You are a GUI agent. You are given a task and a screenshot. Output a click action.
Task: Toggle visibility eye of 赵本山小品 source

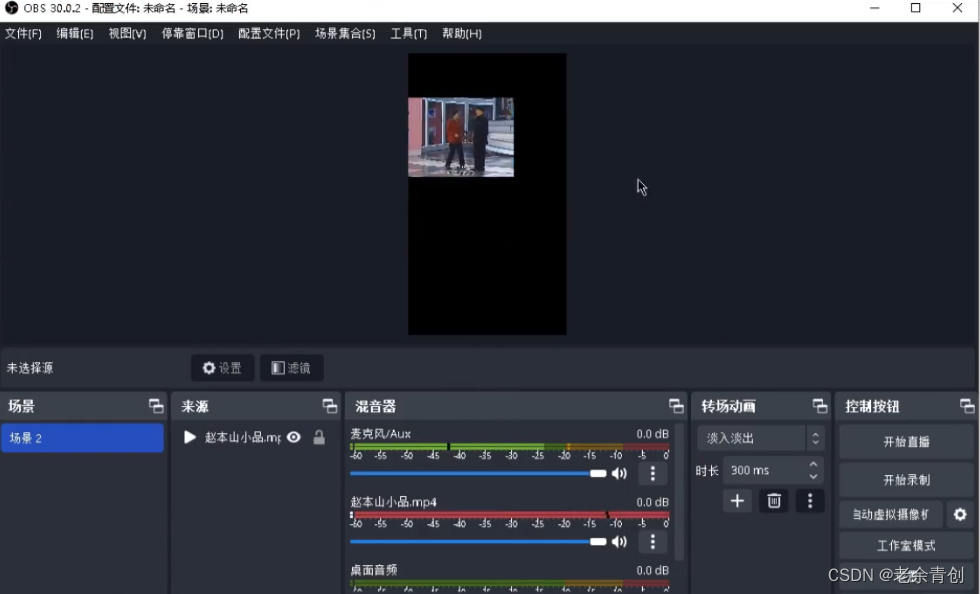294,437
